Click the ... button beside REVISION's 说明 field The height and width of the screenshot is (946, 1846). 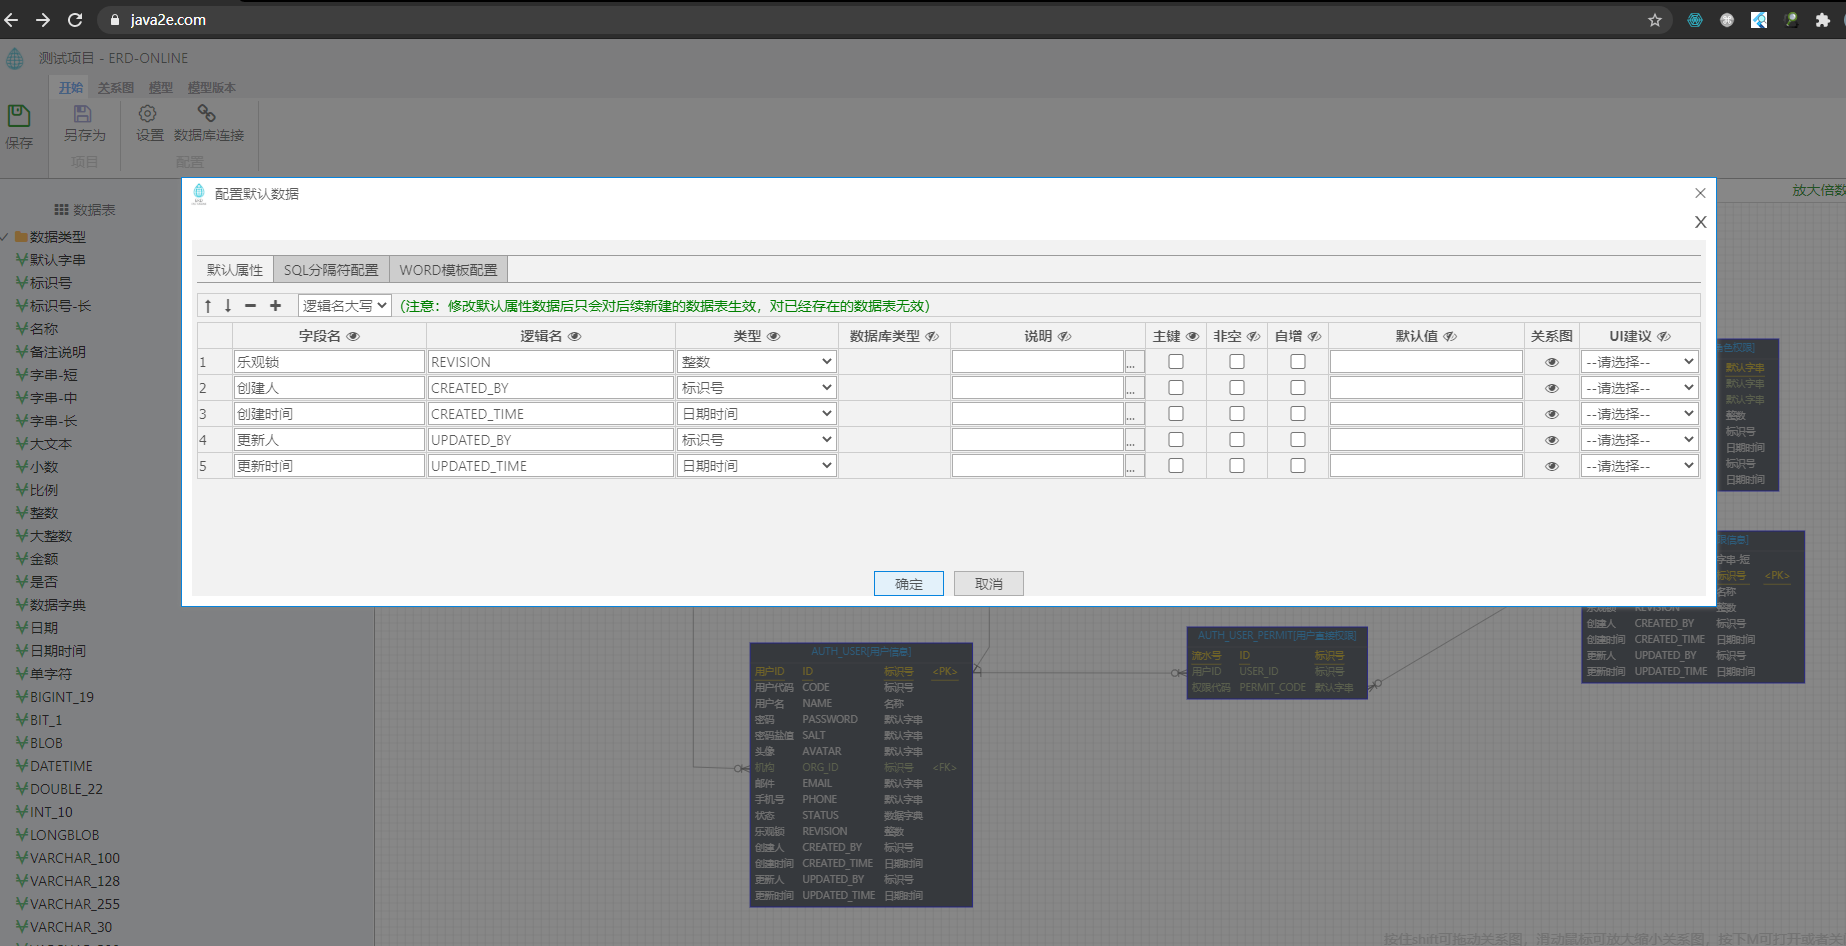1133,361
